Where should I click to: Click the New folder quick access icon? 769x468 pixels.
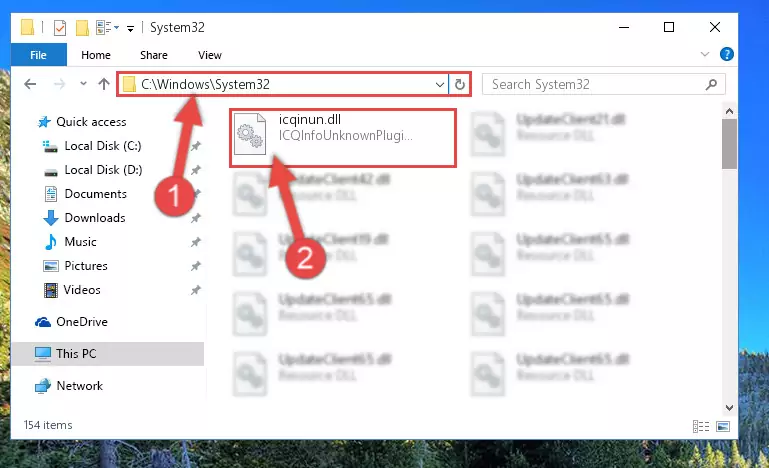(82, 28)
